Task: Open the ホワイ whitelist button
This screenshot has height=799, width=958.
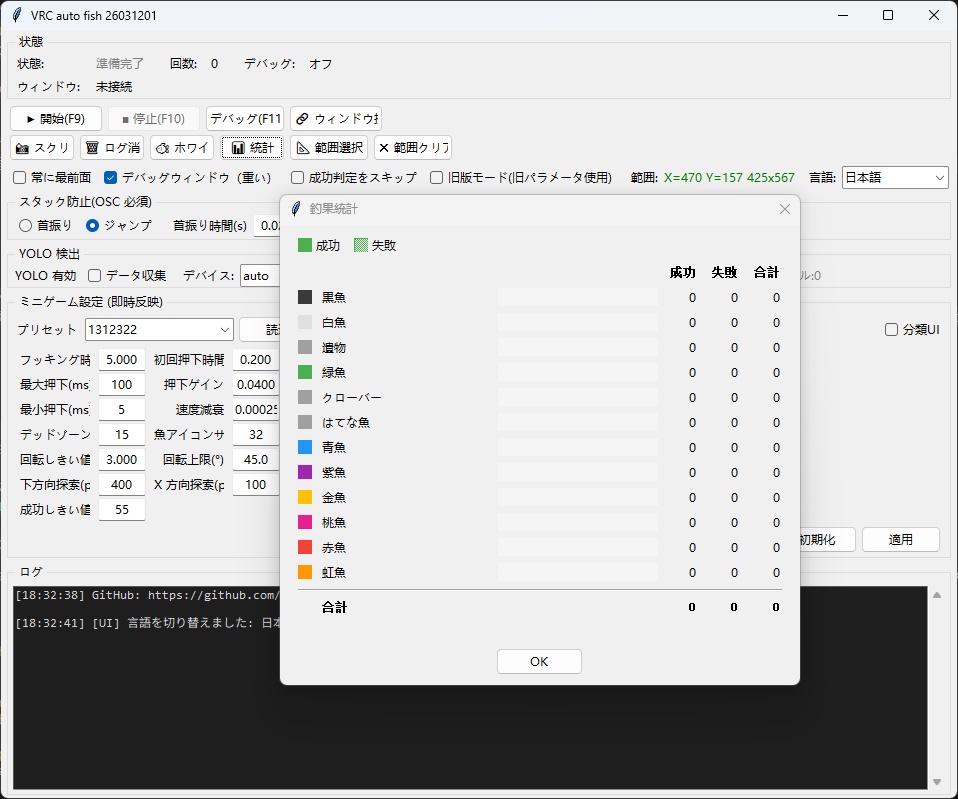Action: coord(182,148)
